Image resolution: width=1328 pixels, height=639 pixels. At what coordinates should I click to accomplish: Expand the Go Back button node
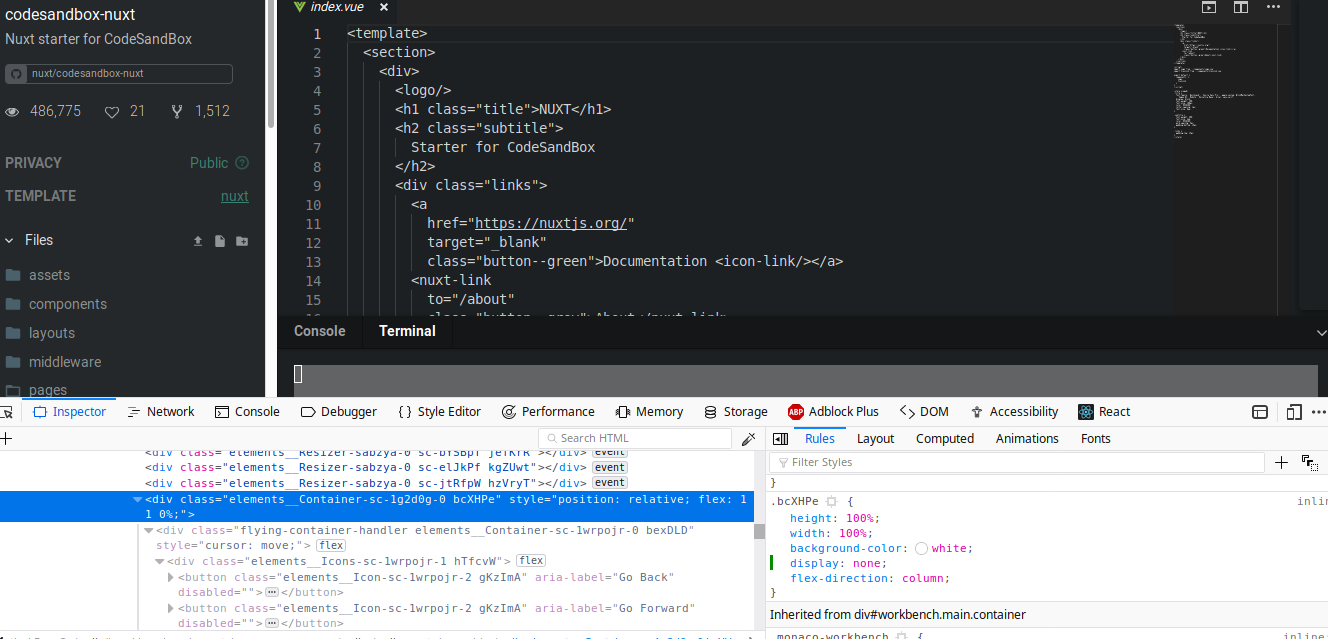[x=171, y=577]
